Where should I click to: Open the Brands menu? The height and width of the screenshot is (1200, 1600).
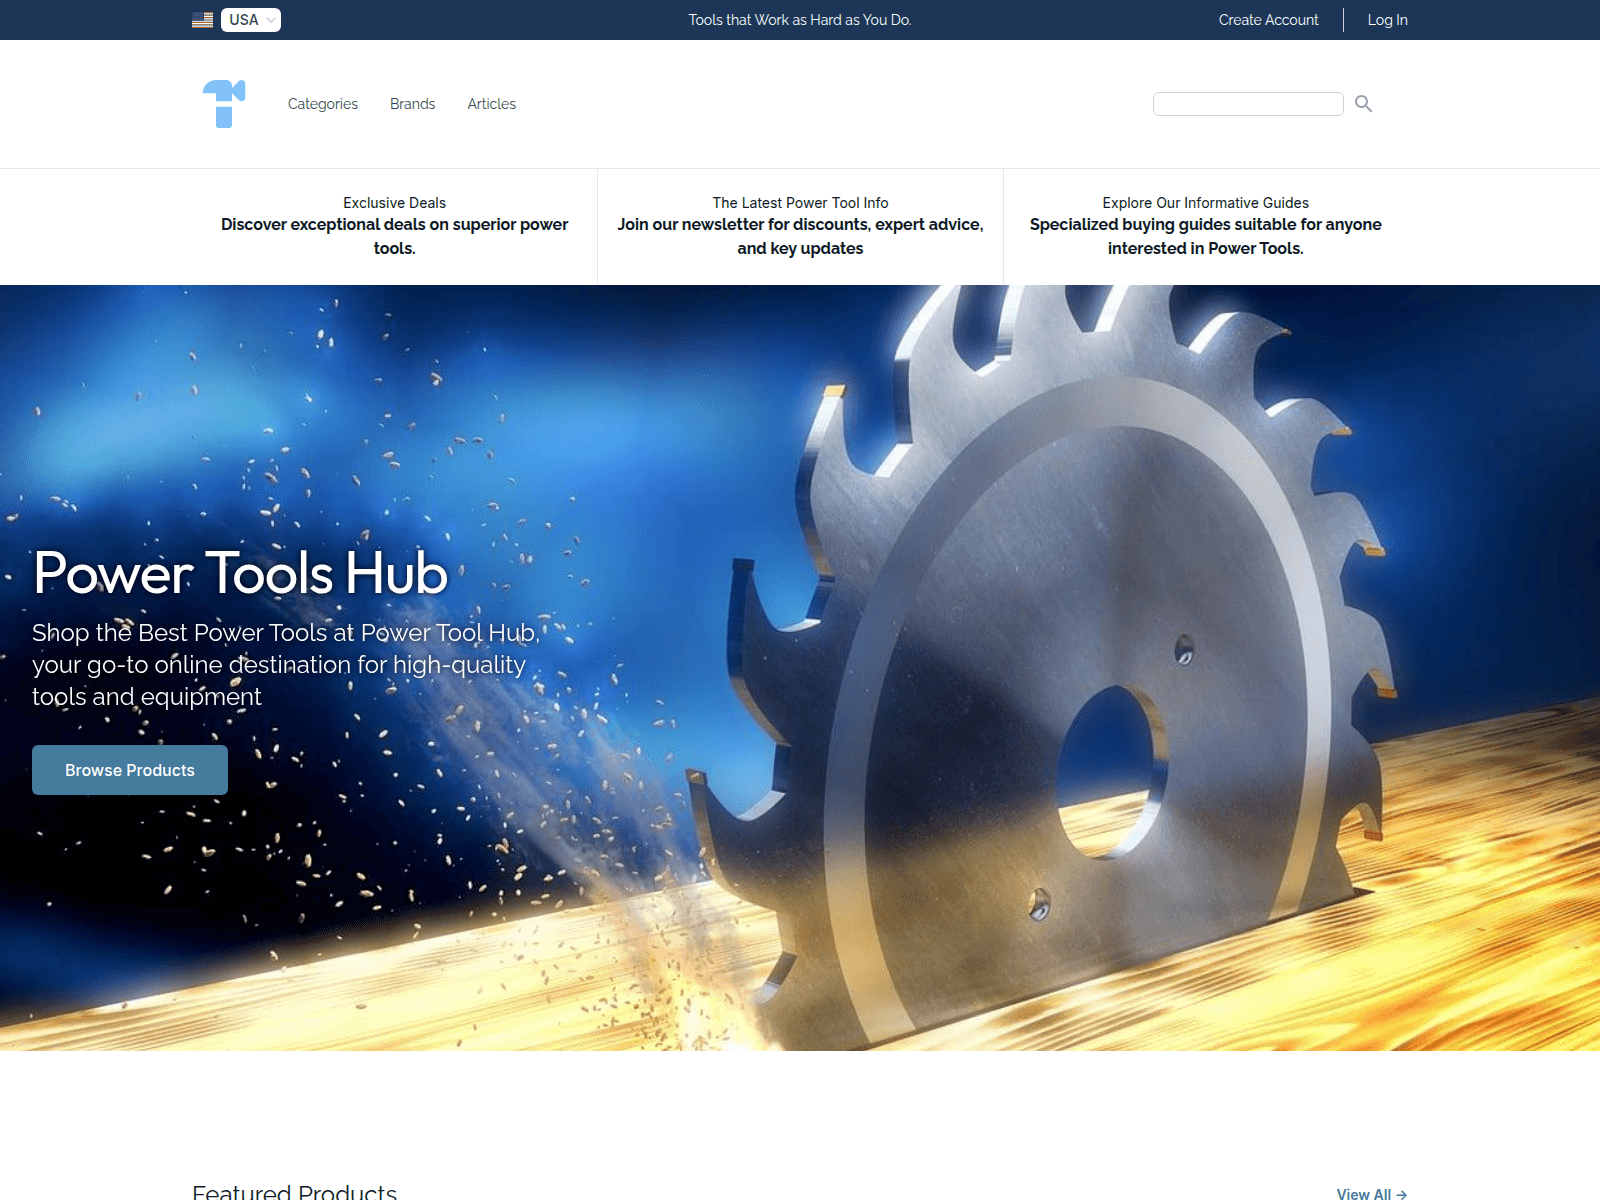(x=412, y=103)
